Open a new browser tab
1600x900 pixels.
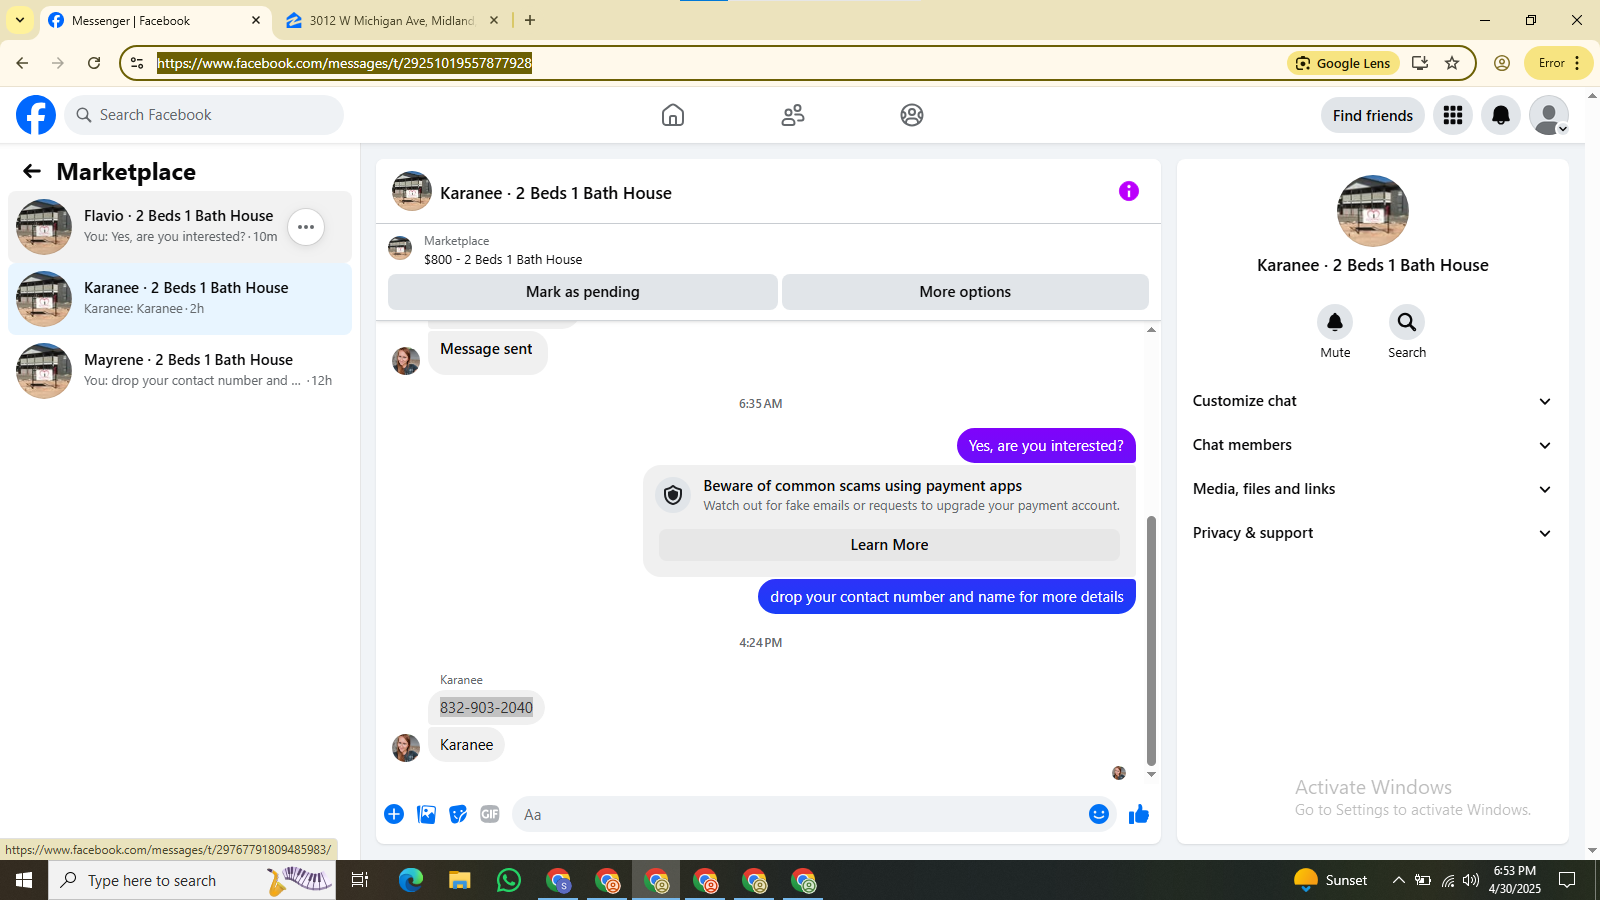tap(530, 20)
